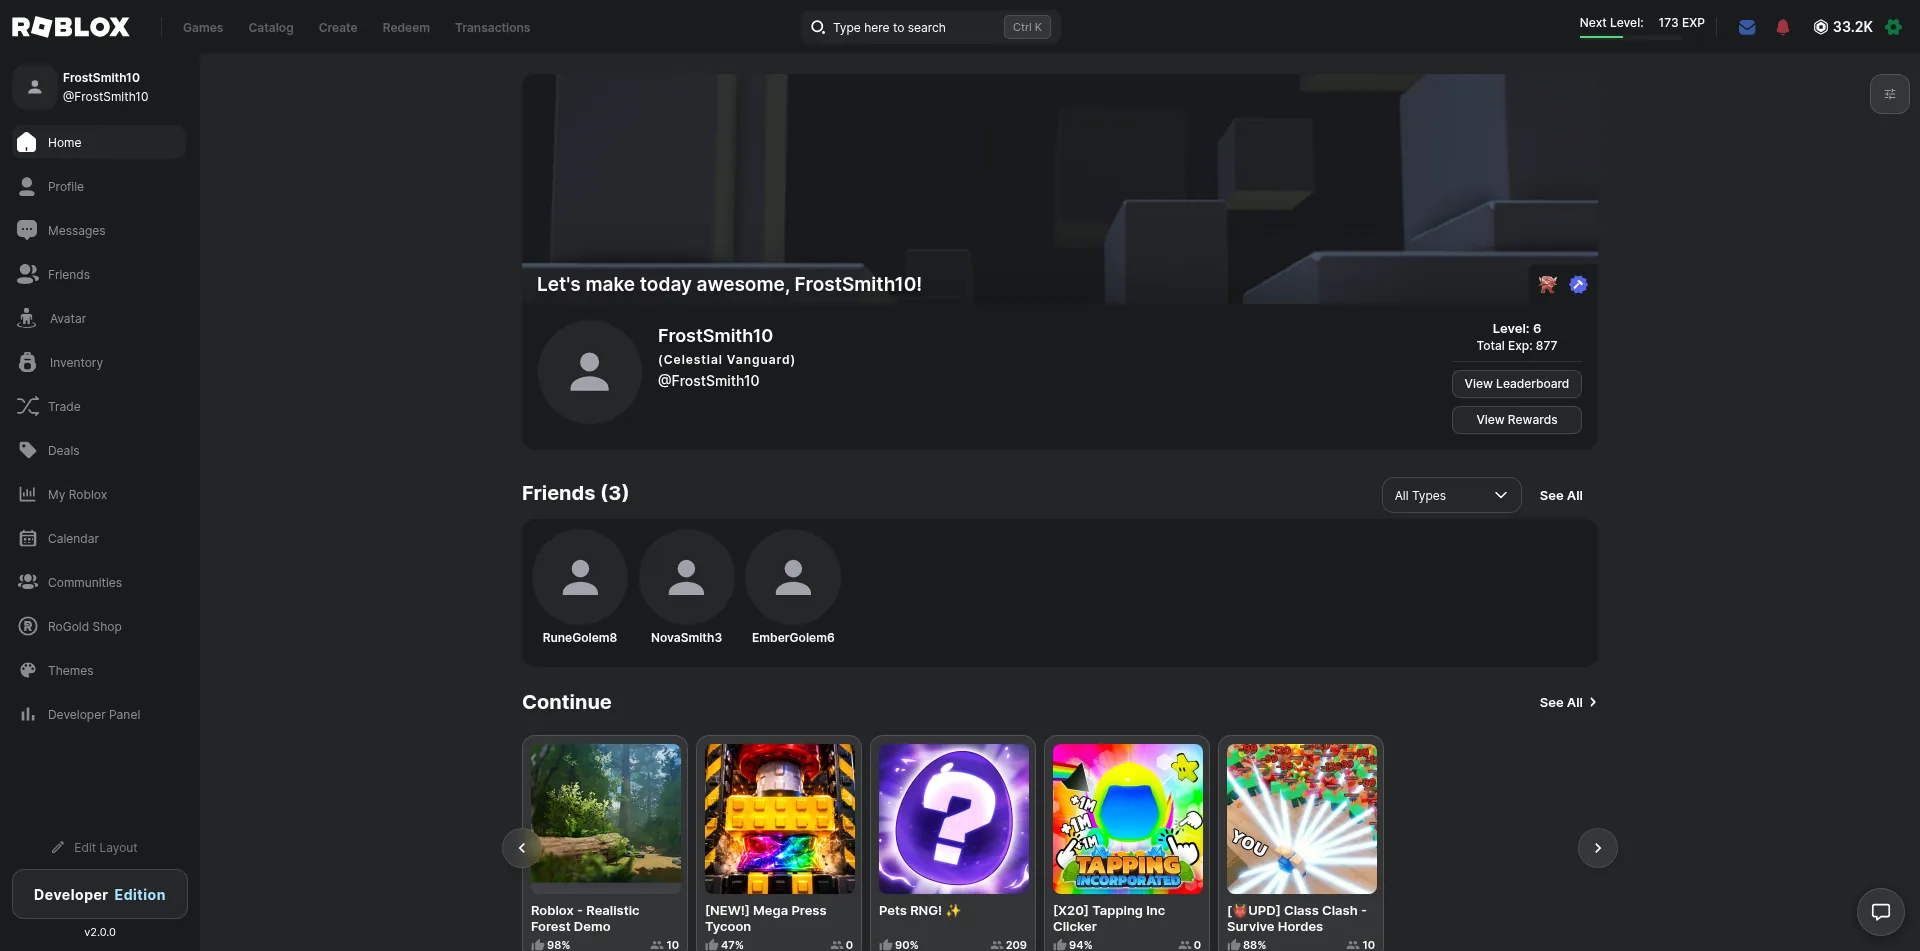Open the green settings gear icon

pos(1893,27)
